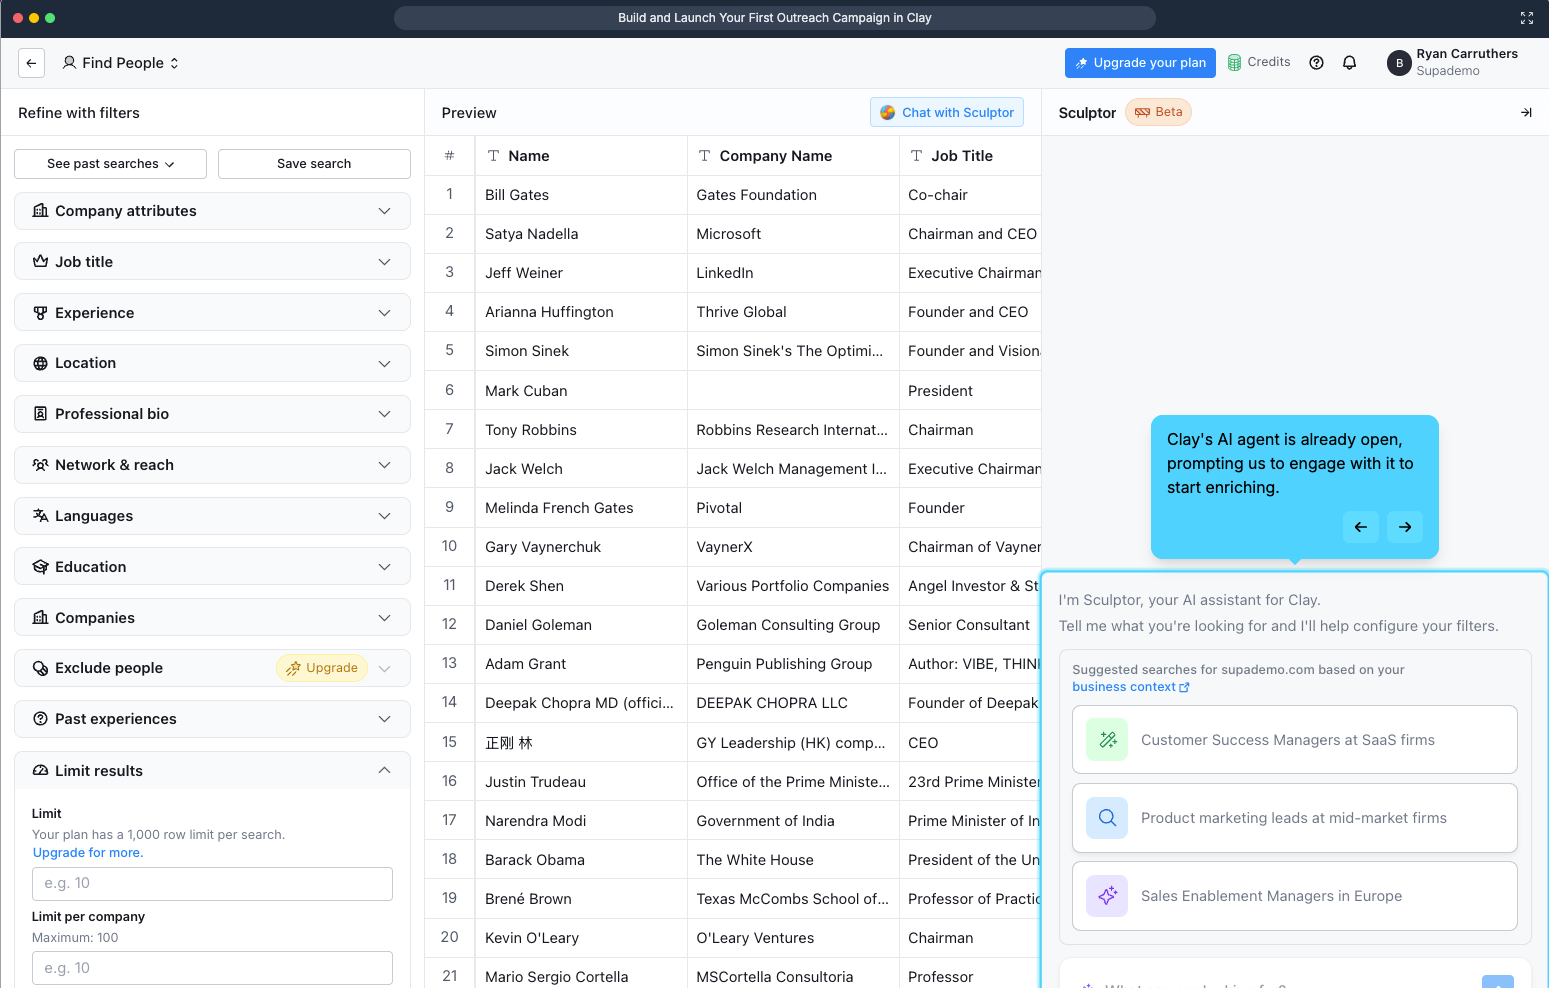Collapse the Limit results section
The width and height of the screenshot is (1549, 988).
[x=212, y=771]
